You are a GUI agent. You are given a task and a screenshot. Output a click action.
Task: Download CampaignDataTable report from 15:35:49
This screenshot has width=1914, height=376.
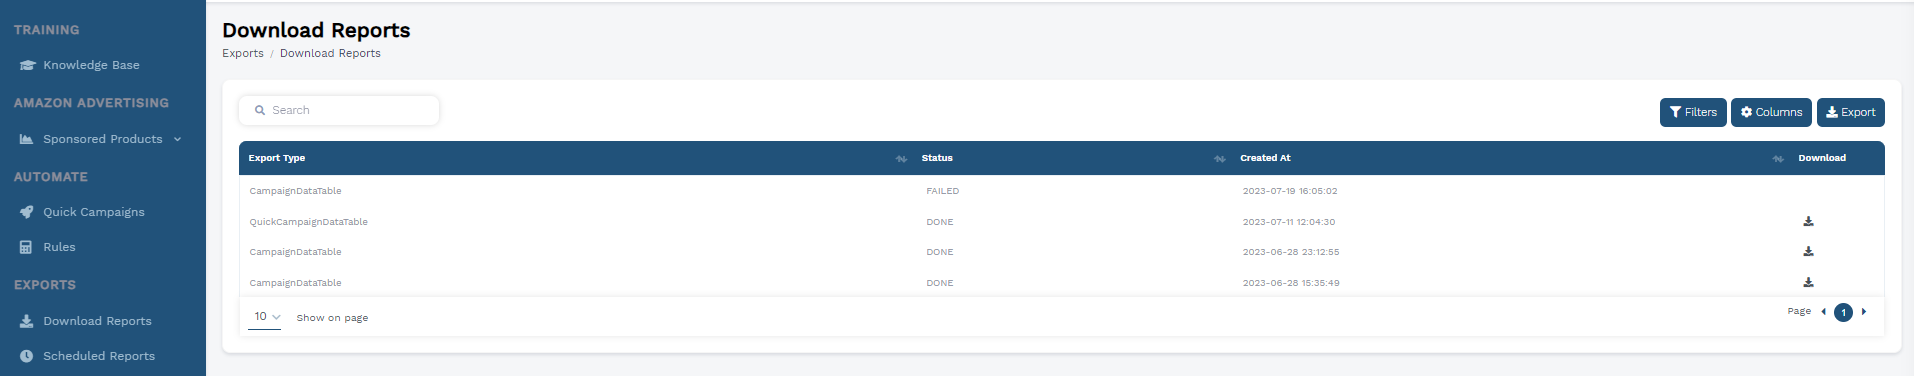pyautogui.click(x=1808, y=283)
